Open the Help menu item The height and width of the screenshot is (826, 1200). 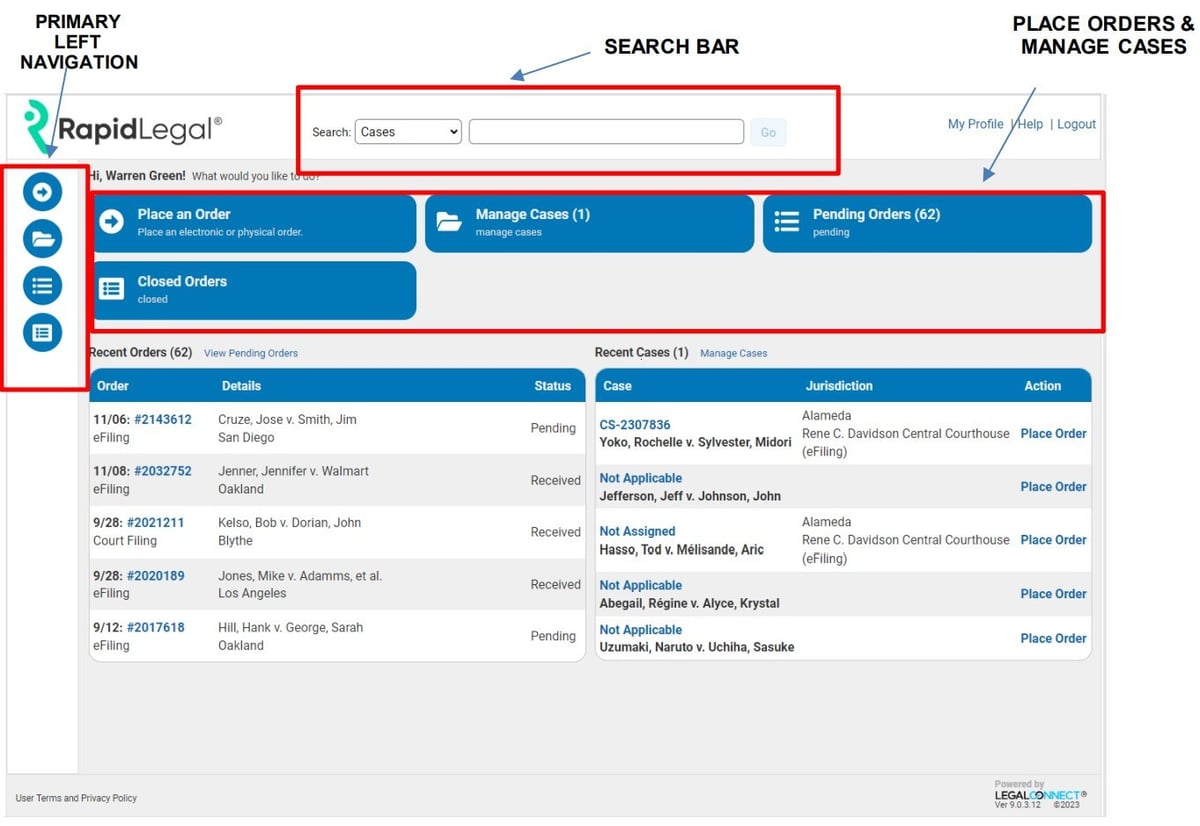tap(1030, 124)
